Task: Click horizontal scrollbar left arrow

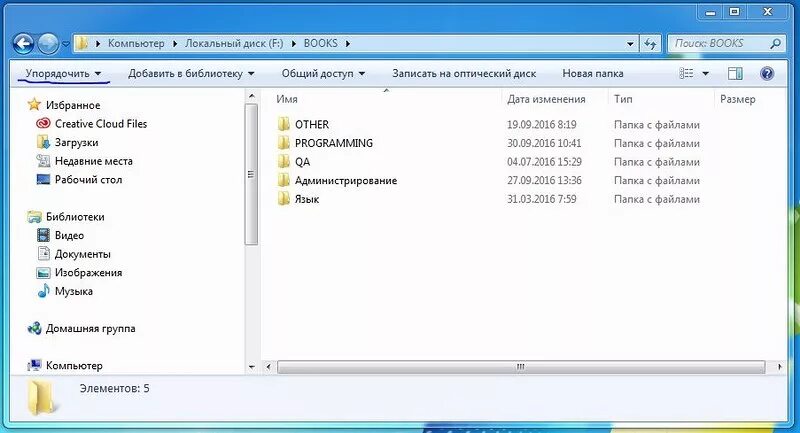Action: click(x=269, y=367)
